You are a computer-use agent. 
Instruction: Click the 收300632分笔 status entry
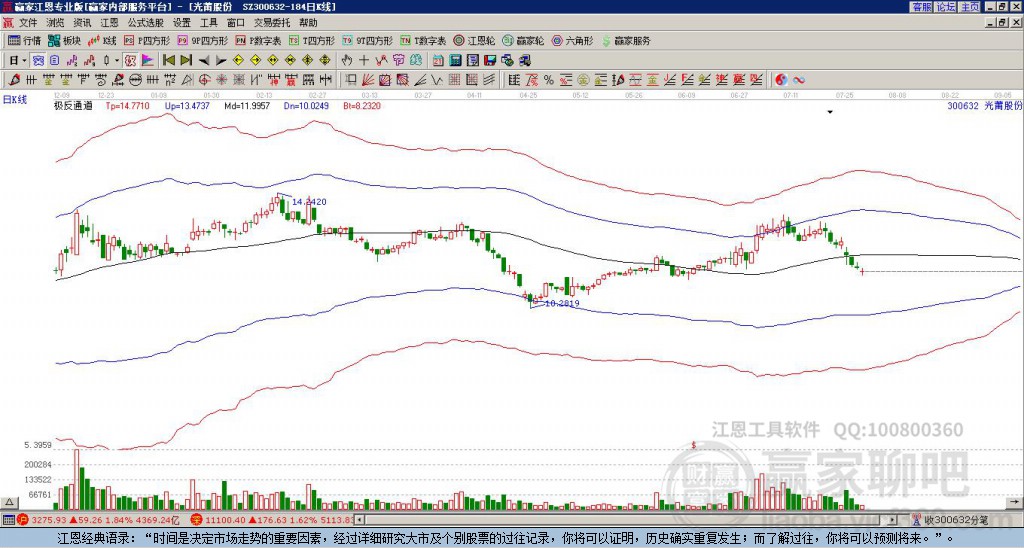[x=950, y=520]
